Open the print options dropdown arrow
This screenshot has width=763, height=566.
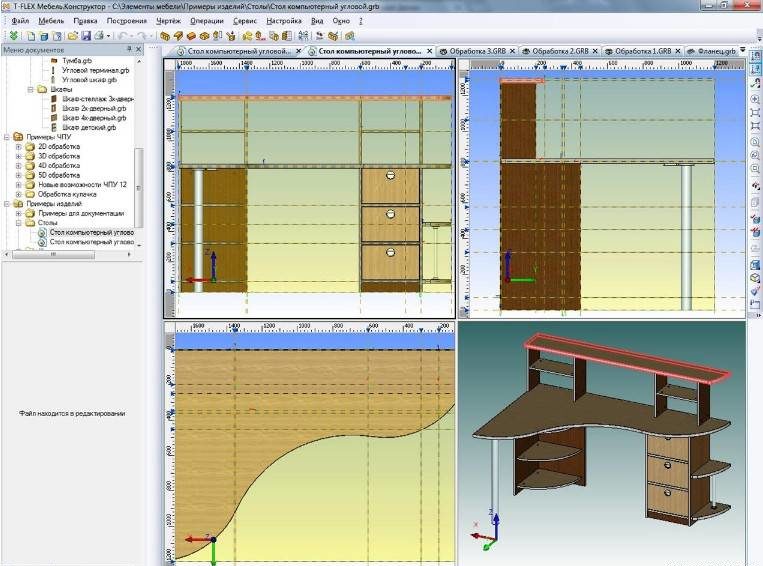tap(108, 36)
